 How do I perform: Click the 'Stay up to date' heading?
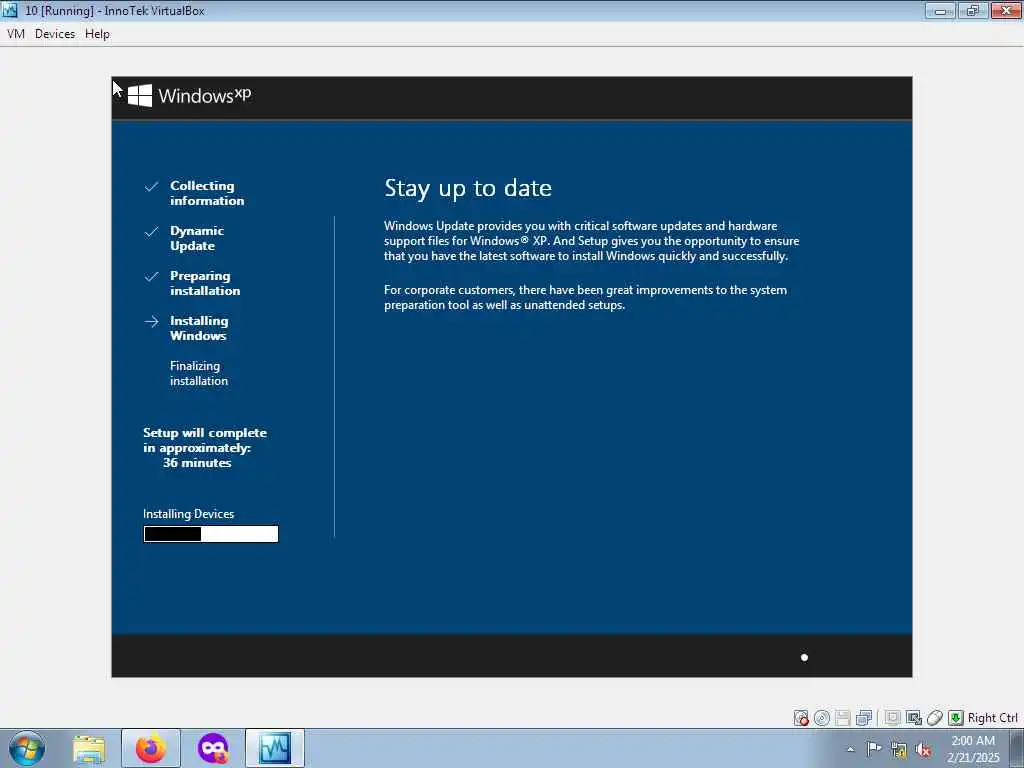[x=468, y=188]
